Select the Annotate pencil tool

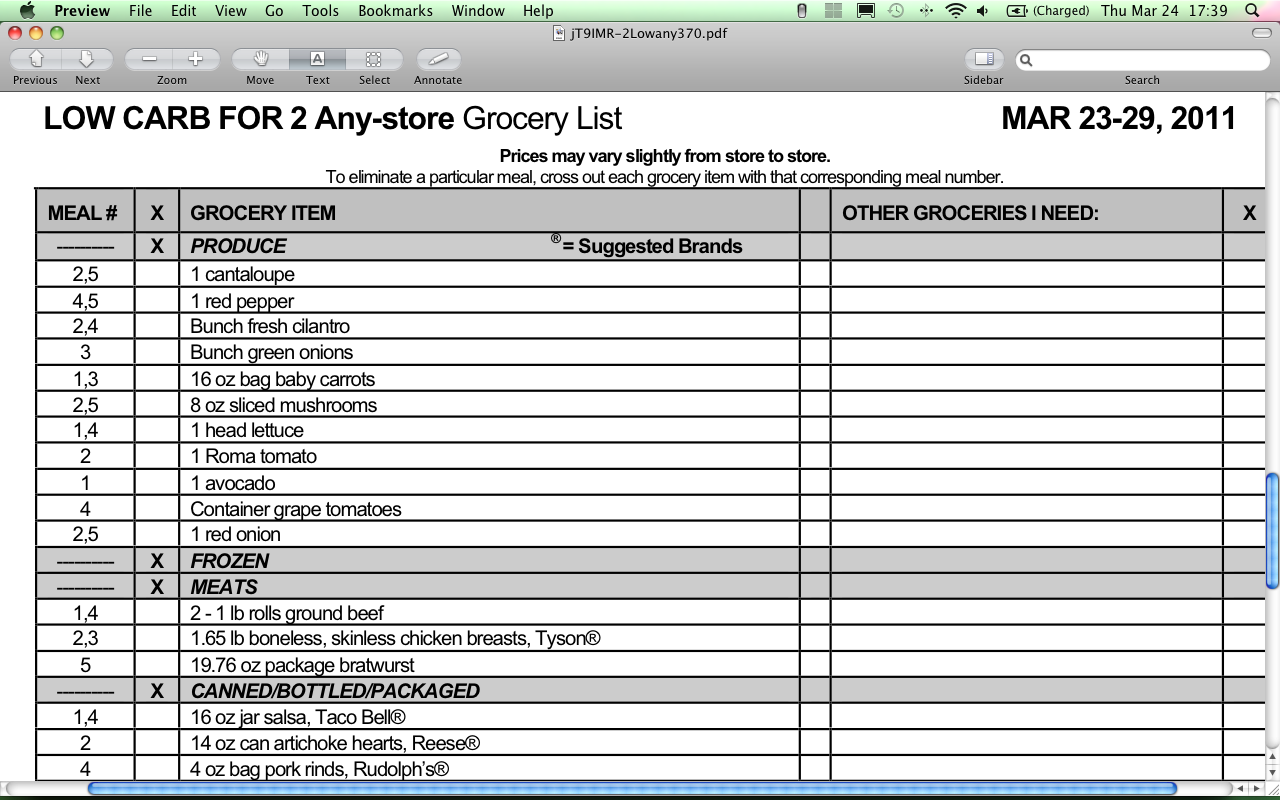pos(437,61)
